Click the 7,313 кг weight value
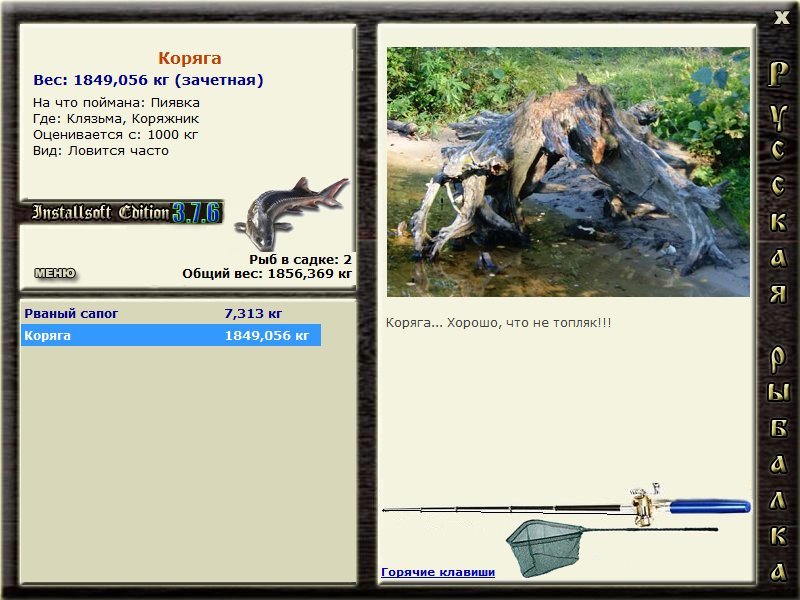The width and height of the screenshot is (800, 600). point(253,313)
